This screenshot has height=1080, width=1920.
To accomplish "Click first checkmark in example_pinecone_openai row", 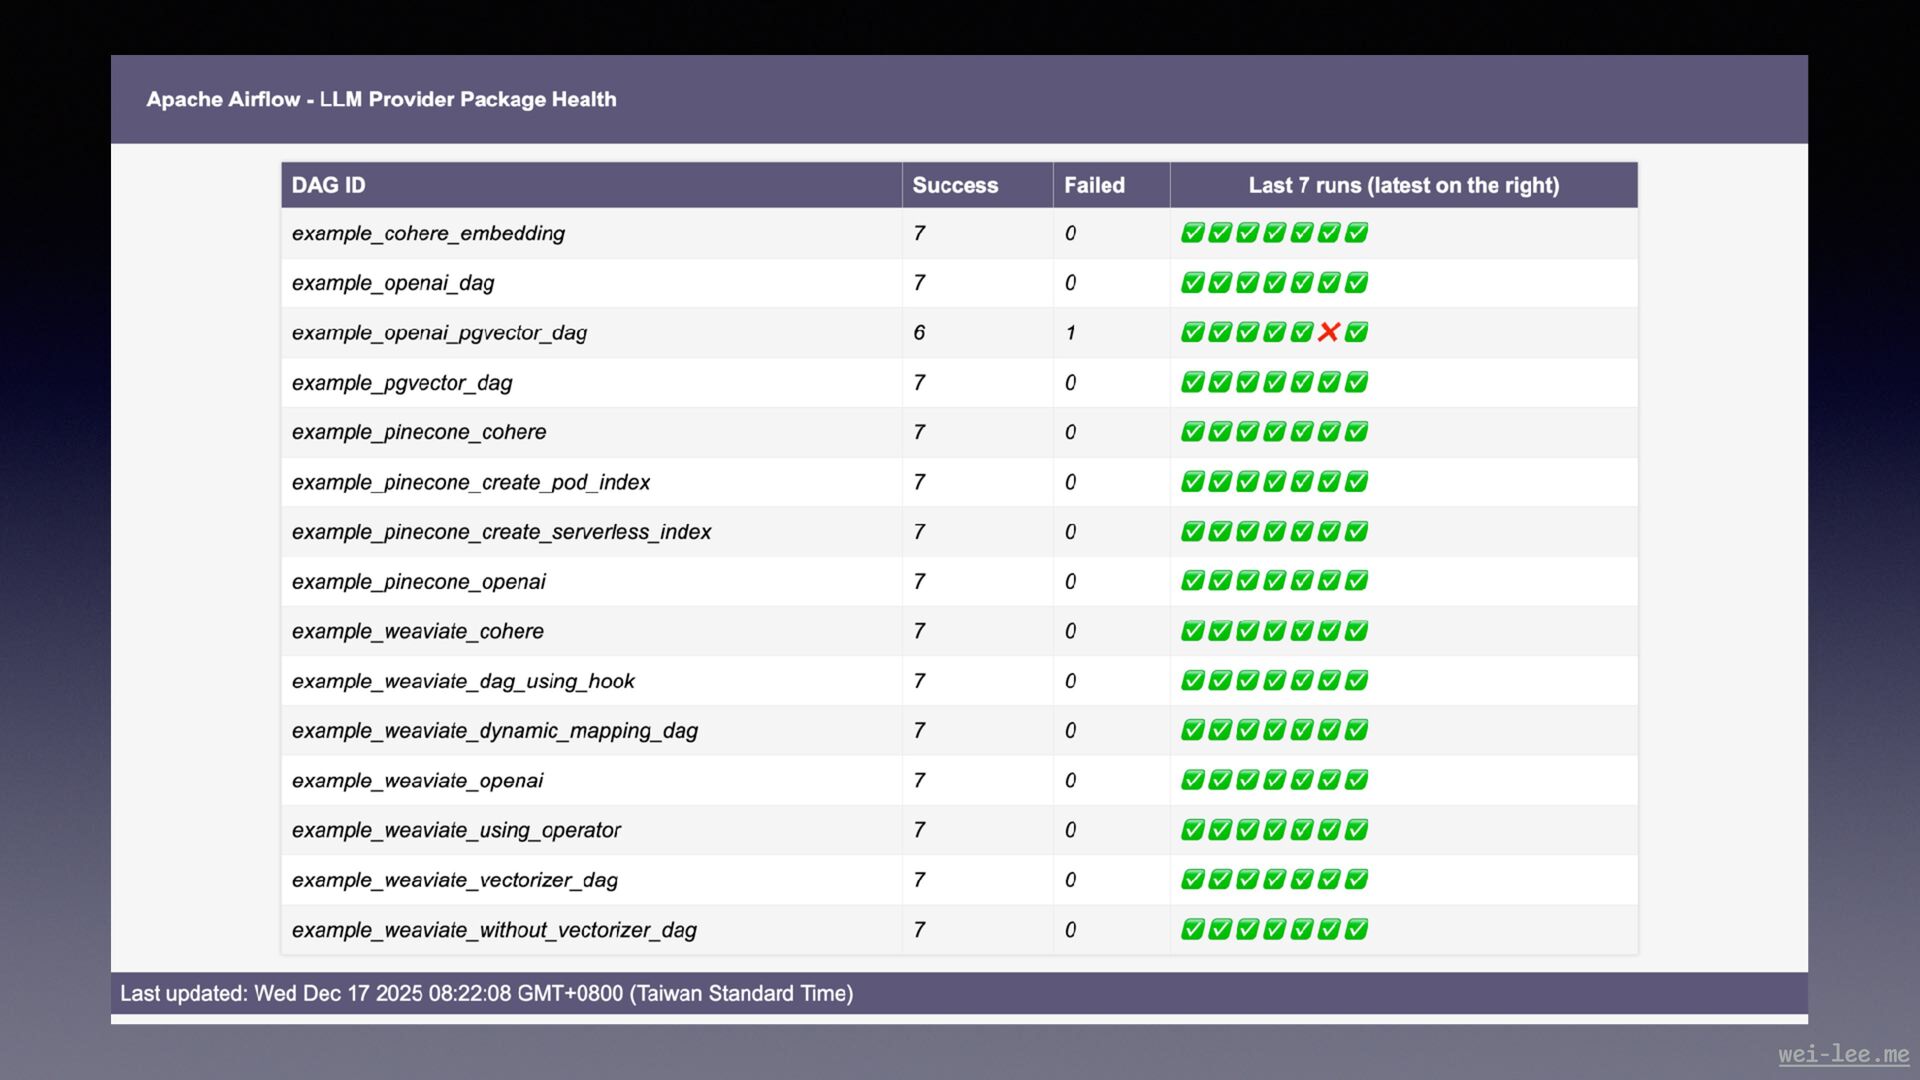I will (x=1192, y=581).
